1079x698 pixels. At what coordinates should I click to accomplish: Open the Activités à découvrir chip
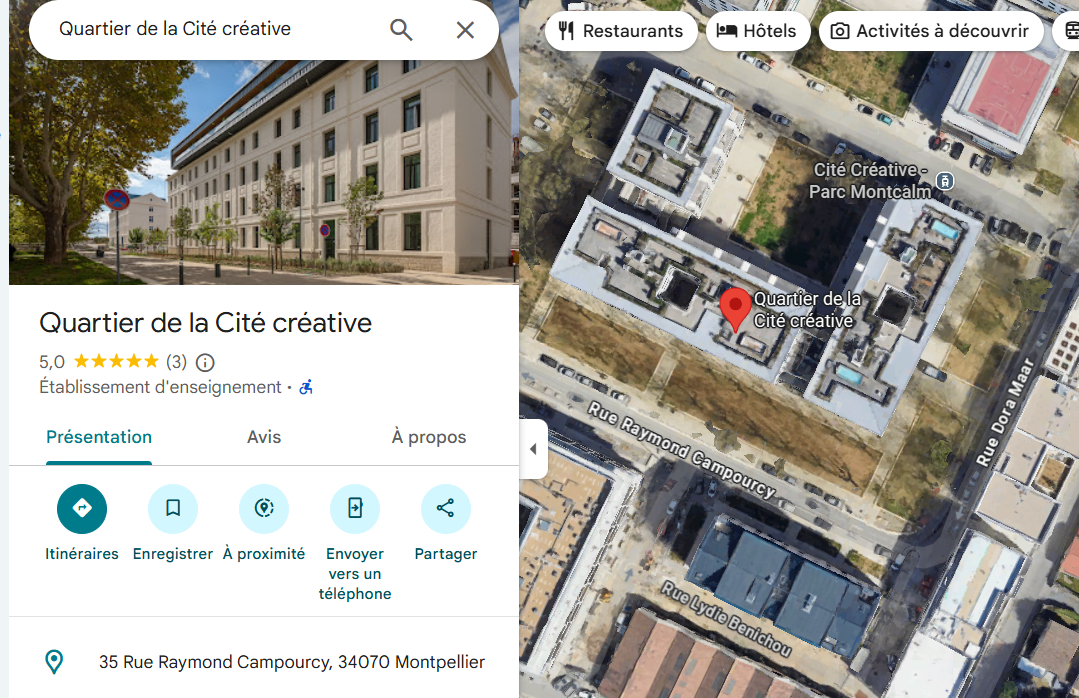pos(931,31)
